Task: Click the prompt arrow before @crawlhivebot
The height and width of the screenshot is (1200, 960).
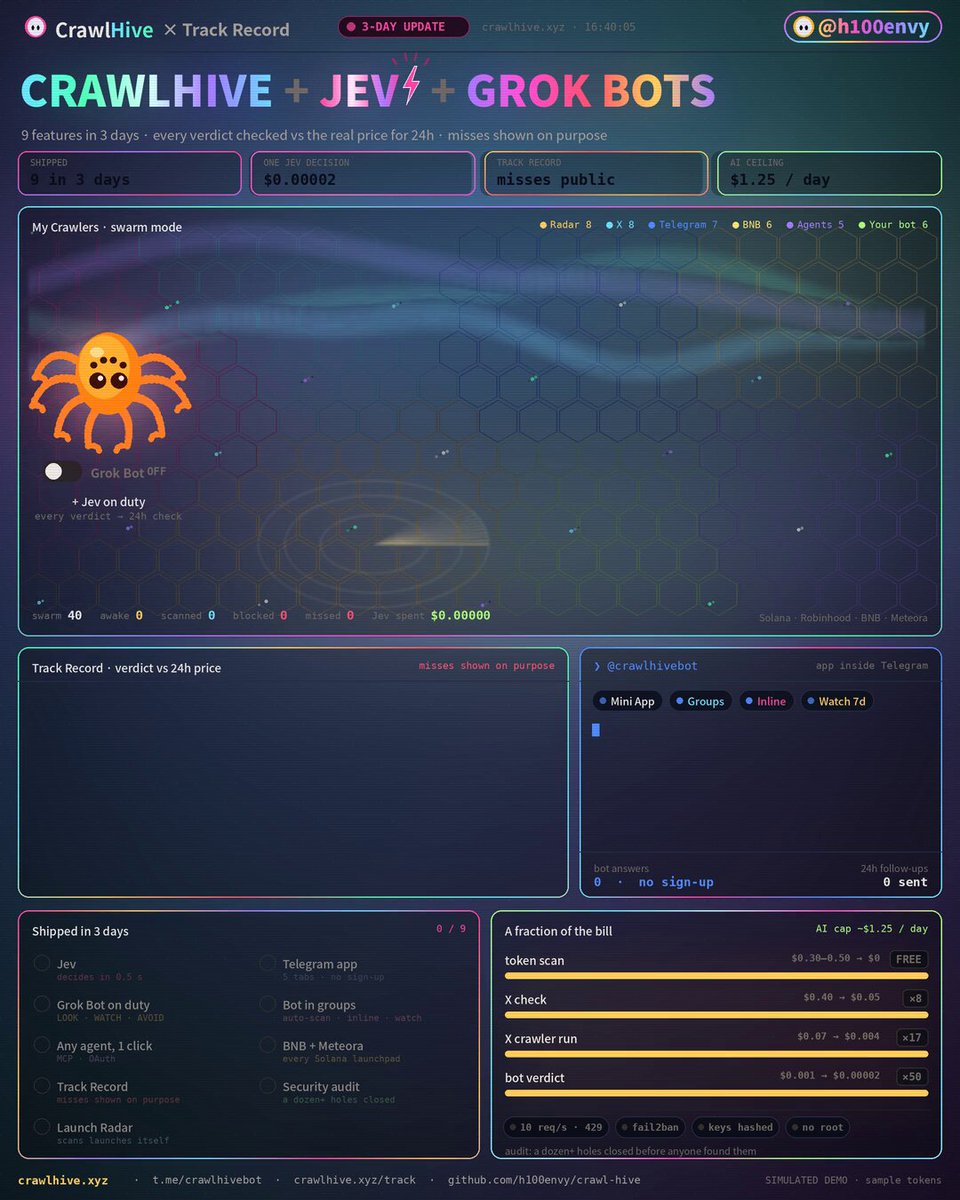Action: [597, 666]
